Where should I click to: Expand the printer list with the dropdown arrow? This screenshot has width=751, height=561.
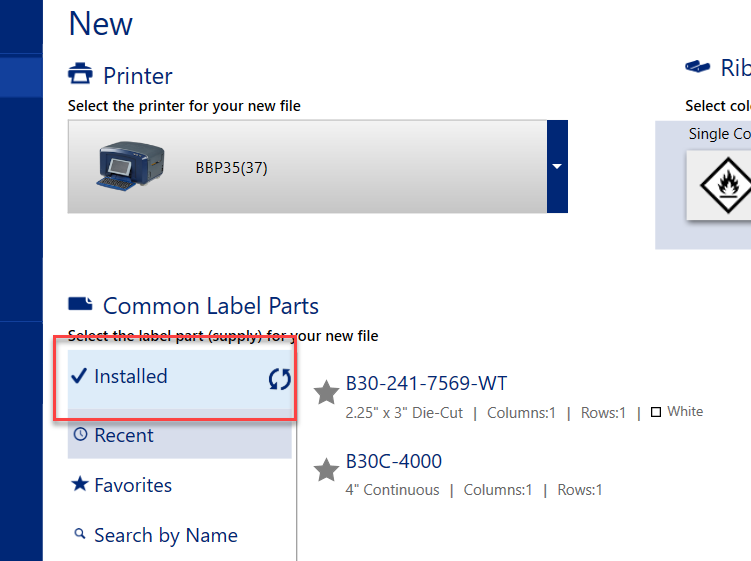557,166
